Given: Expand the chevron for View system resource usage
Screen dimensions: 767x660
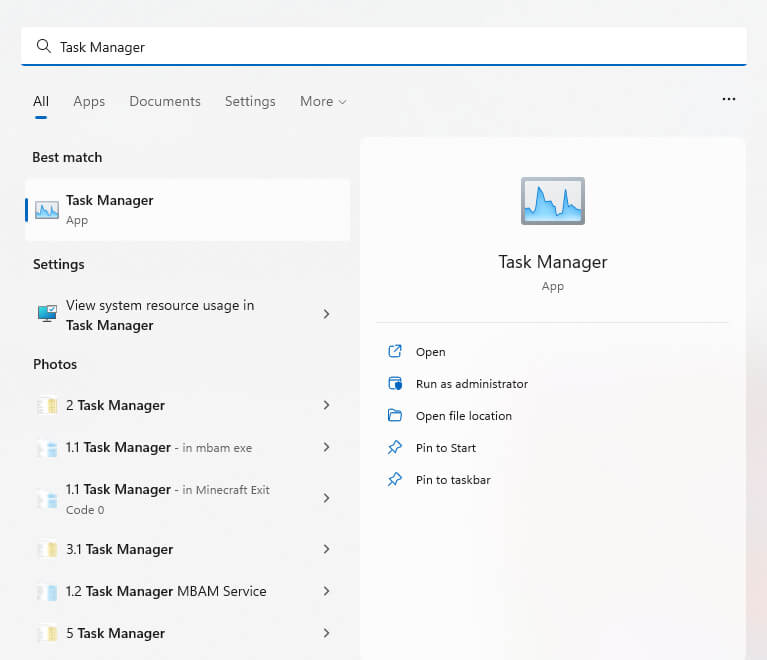Looking at the screenshot, I should (326, 314).
